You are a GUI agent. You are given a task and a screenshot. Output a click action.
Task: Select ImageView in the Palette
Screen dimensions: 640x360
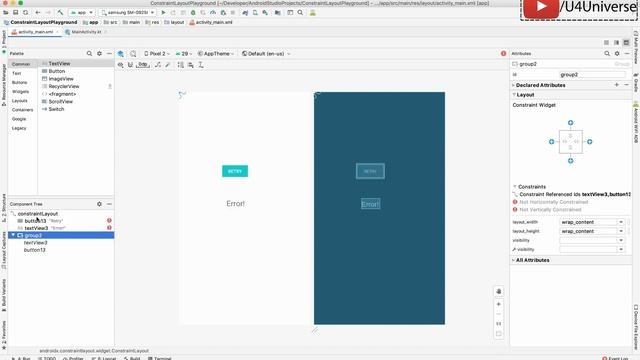pyautogui.click(x=61, y=79)
